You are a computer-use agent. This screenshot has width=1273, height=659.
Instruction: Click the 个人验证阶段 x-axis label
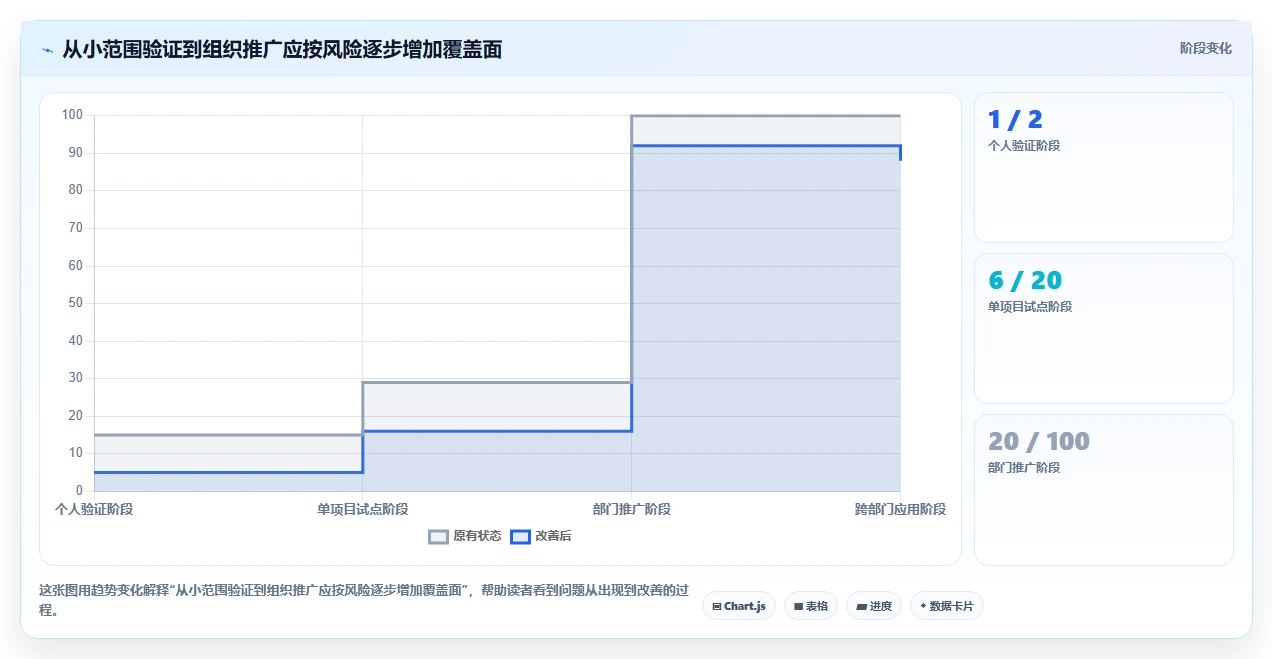coord(94,509)
